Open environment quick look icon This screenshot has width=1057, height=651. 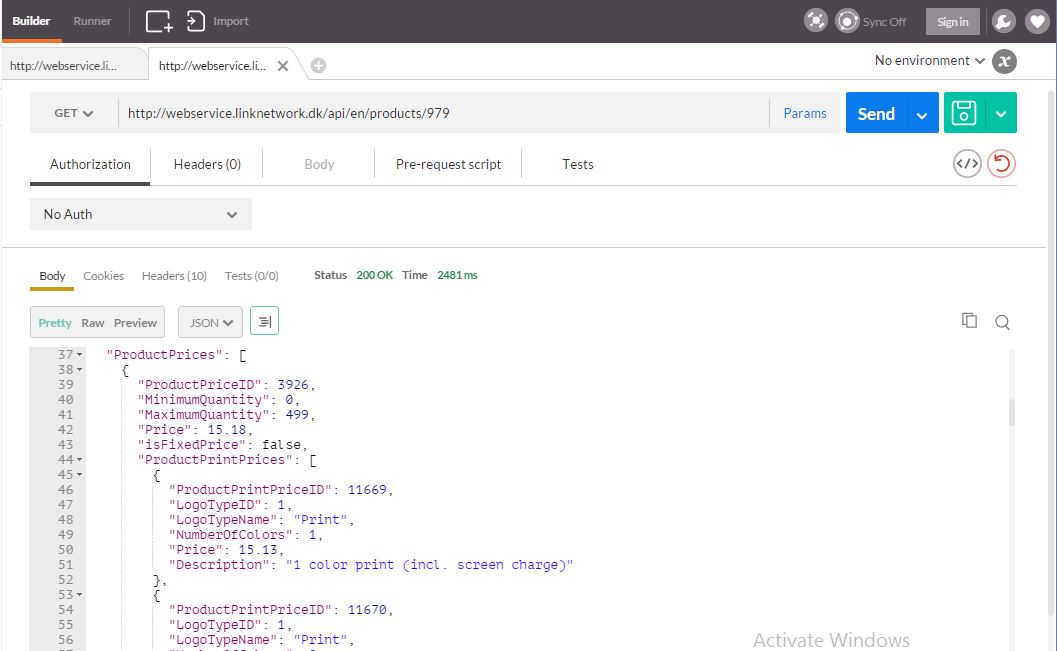click(x=1004, y=61)
